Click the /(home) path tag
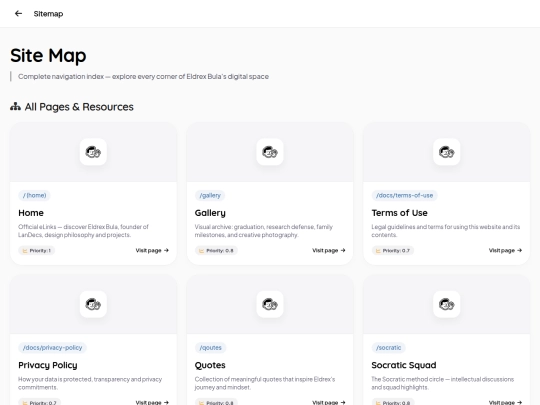 pyautogui.click(x=34, y=195)
